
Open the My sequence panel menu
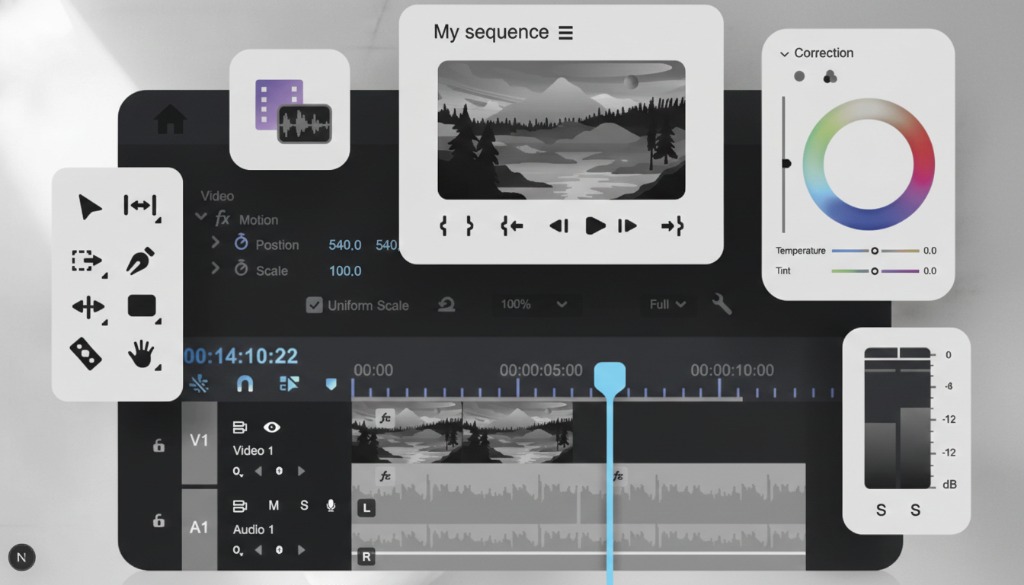(566, 33)
